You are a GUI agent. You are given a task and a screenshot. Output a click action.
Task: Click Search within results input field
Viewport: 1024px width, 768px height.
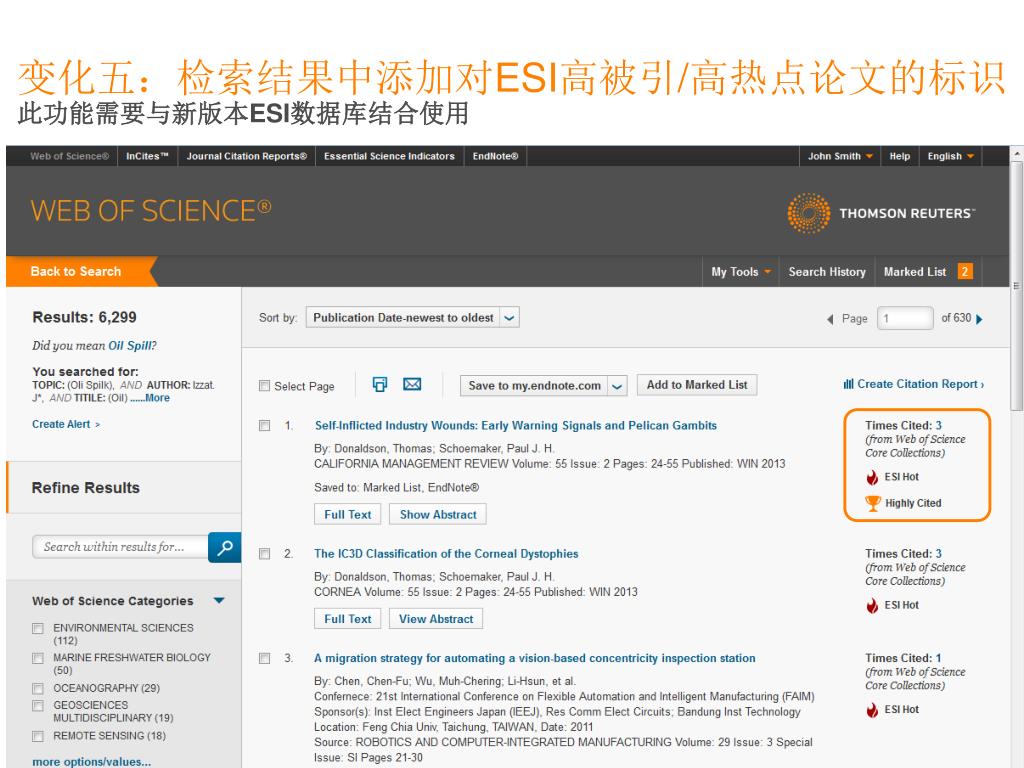[x=120, y=547]
